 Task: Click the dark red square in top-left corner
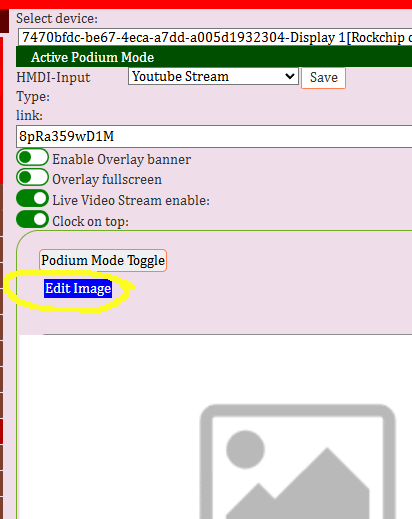(x=4, y=21)
